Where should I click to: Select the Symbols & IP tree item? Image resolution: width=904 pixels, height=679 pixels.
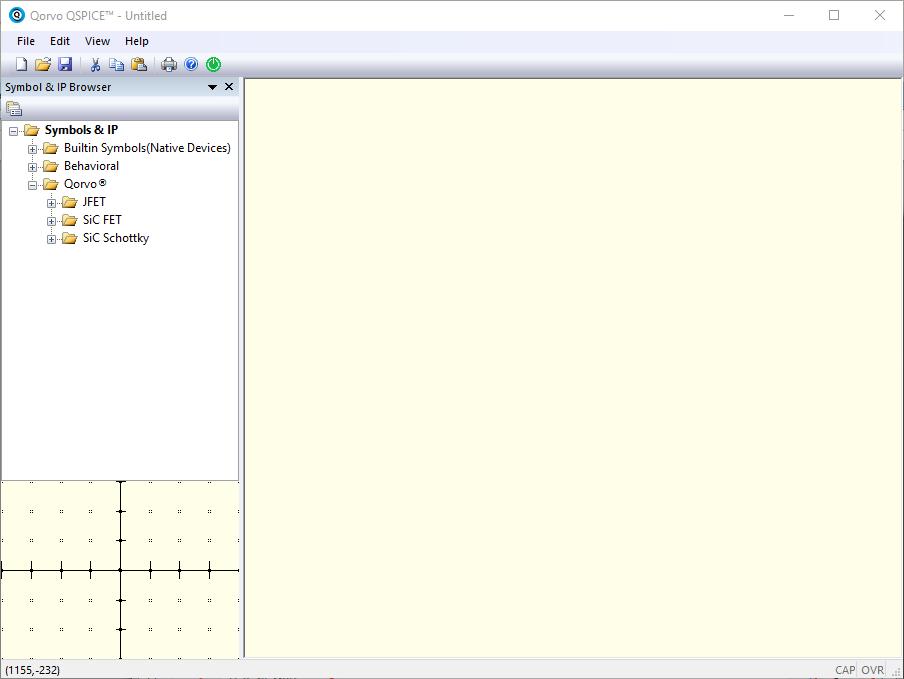81,130
